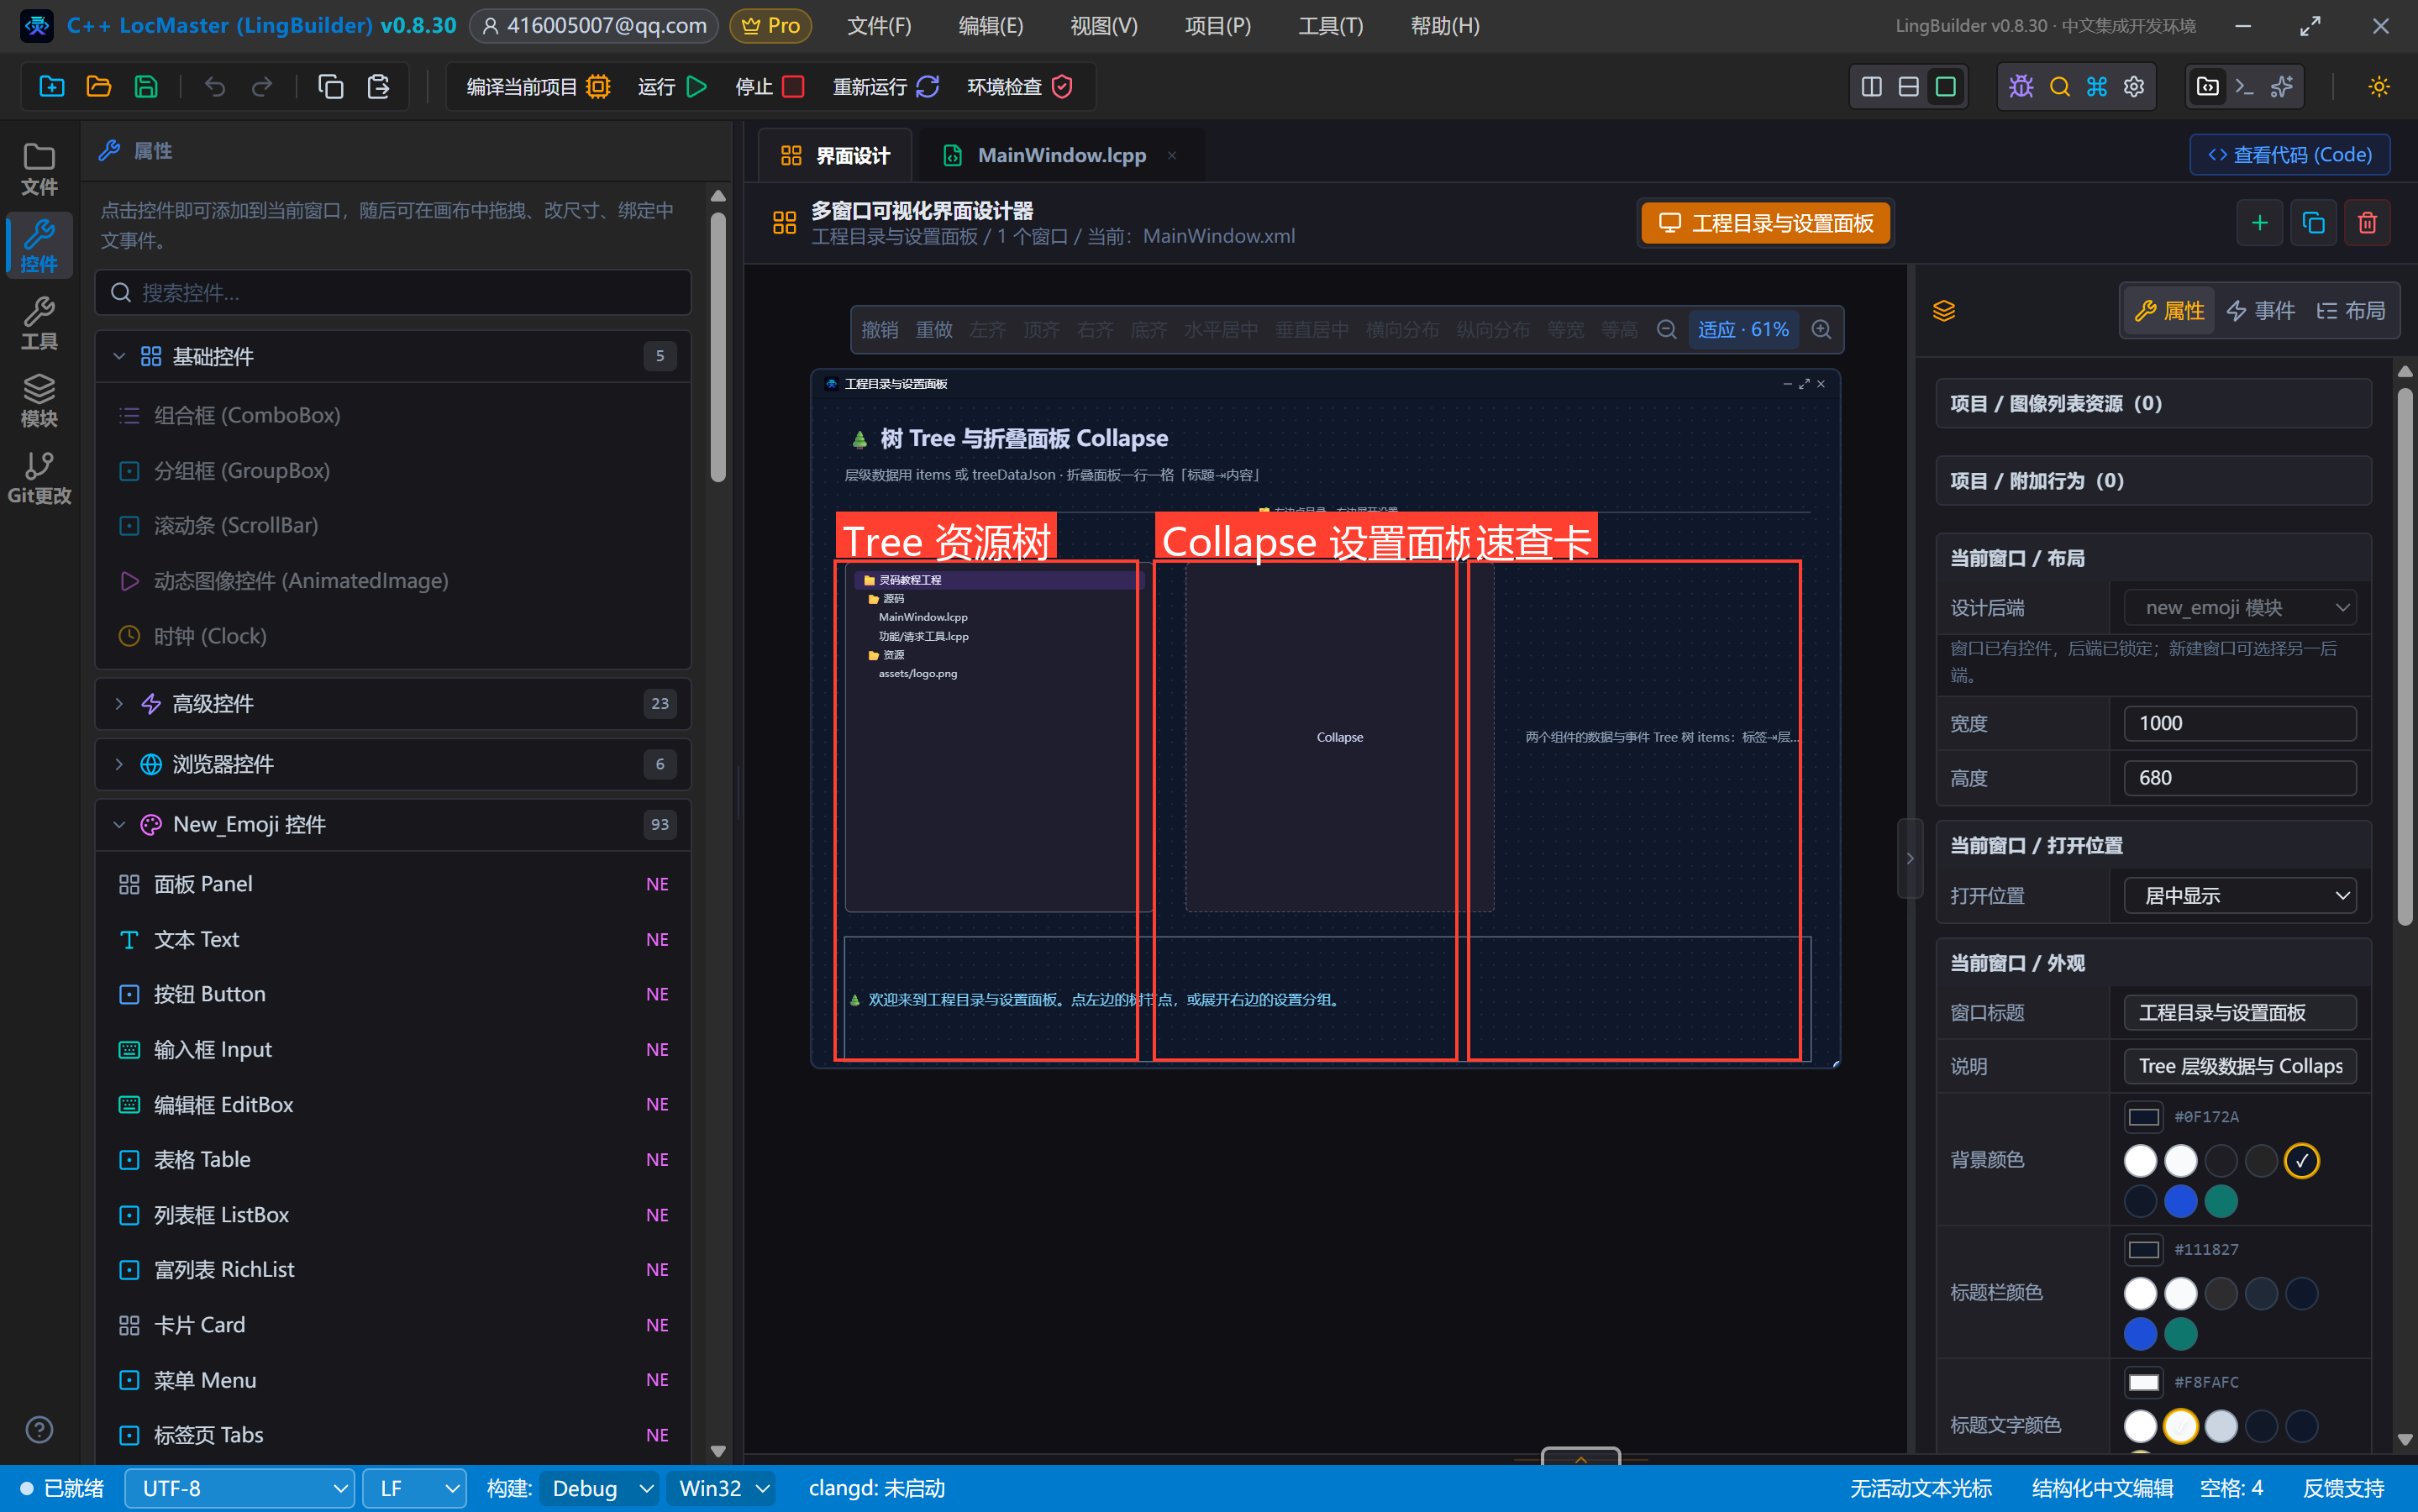Expand the 高级控件 group

(393, 704)
